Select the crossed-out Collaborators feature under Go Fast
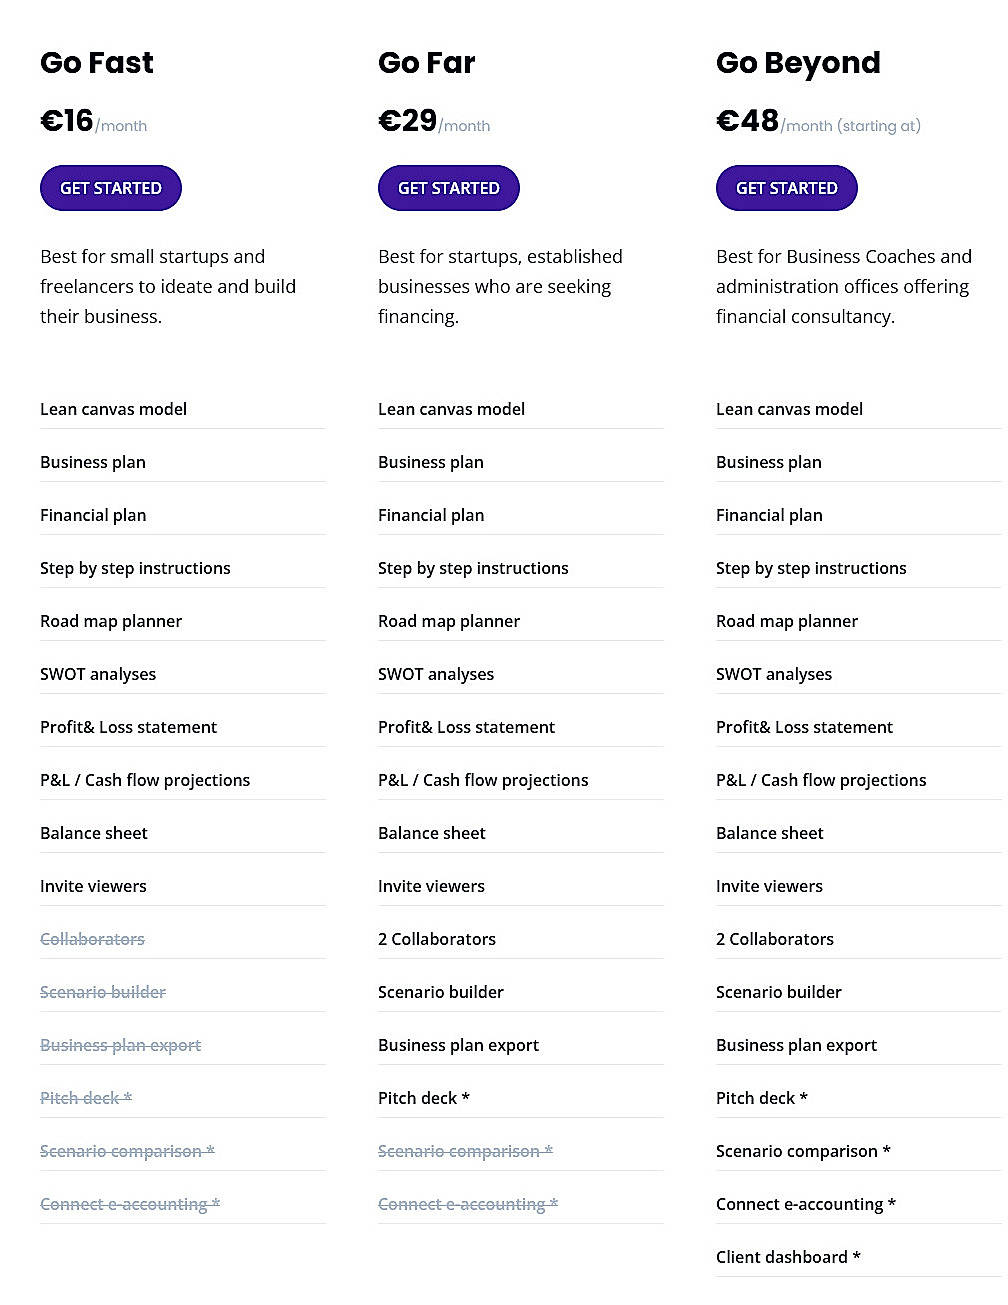 (x=92, y=939)
